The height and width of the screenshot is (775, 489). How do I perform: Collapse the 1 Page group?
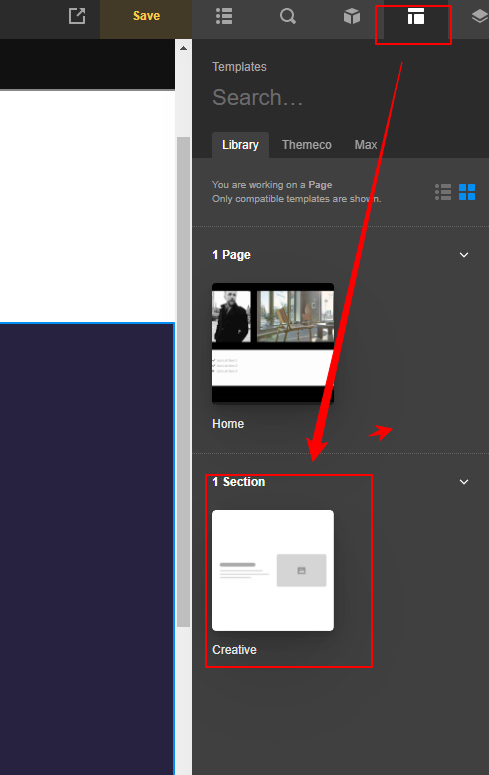[464, 255]
